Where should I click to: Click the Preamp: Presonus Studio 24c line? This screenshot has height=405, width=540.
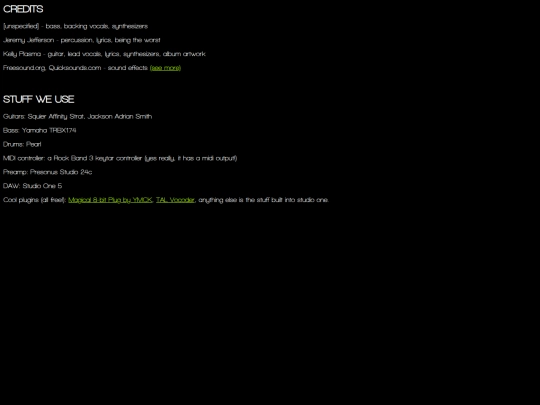pos(48,172)
